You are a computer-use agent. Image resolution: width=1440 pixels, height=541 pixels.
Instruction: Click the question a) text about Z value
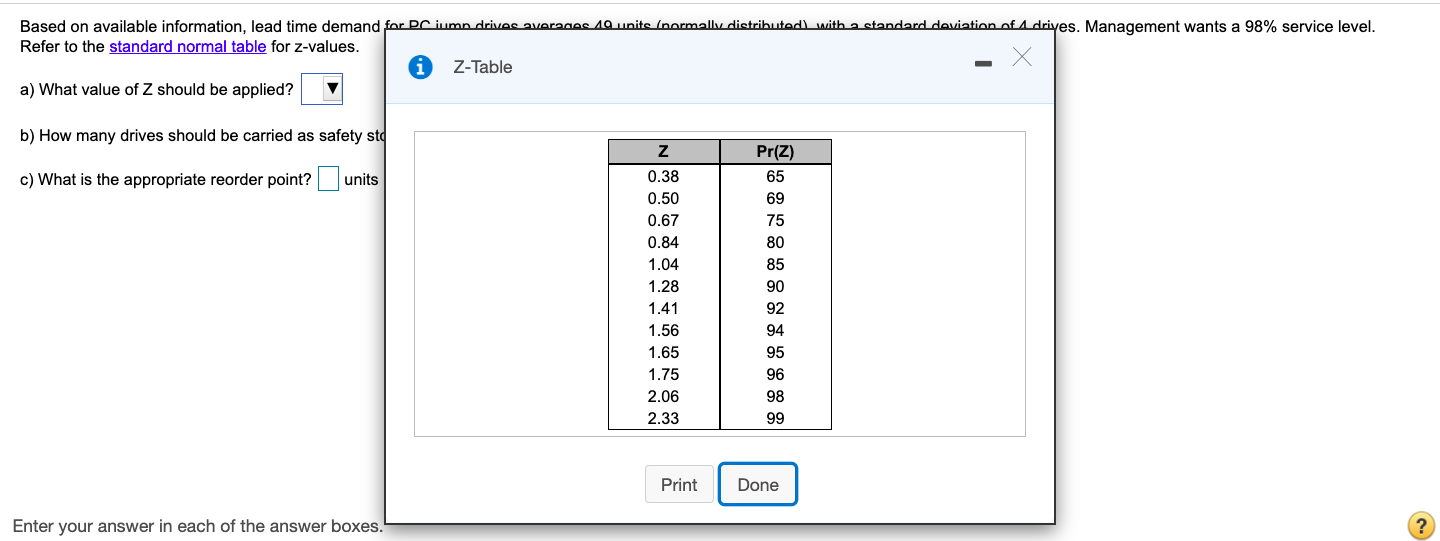click(x=157, y=90)
